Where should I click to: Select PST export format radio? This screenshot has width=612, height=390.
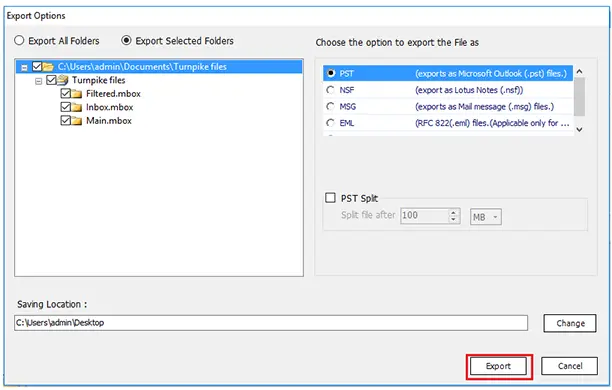click(x=331, y=73)
